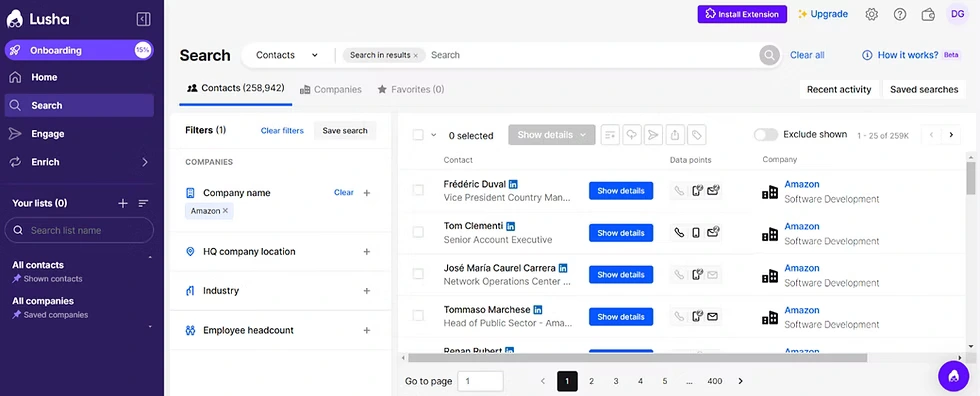Click the Save search button

345,131
